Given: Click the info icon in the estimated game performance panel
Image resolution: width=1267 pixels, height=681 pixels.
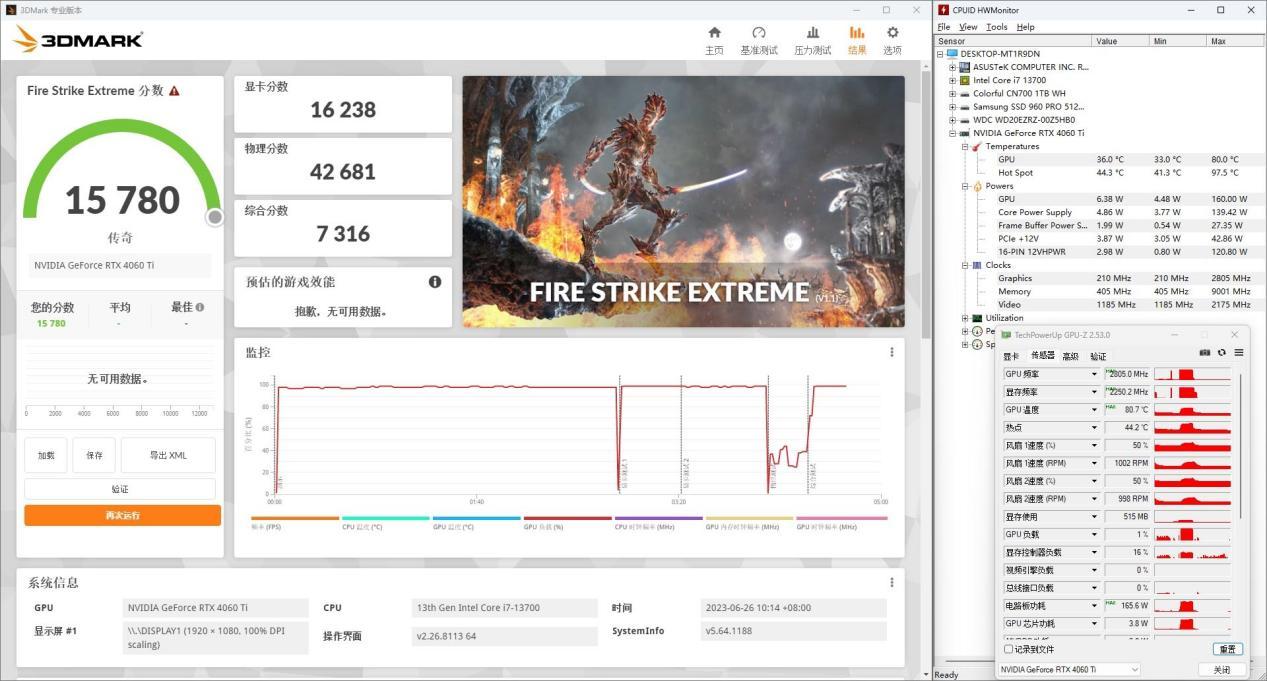Looking at the screenshot, I should [x=435, y=282].
